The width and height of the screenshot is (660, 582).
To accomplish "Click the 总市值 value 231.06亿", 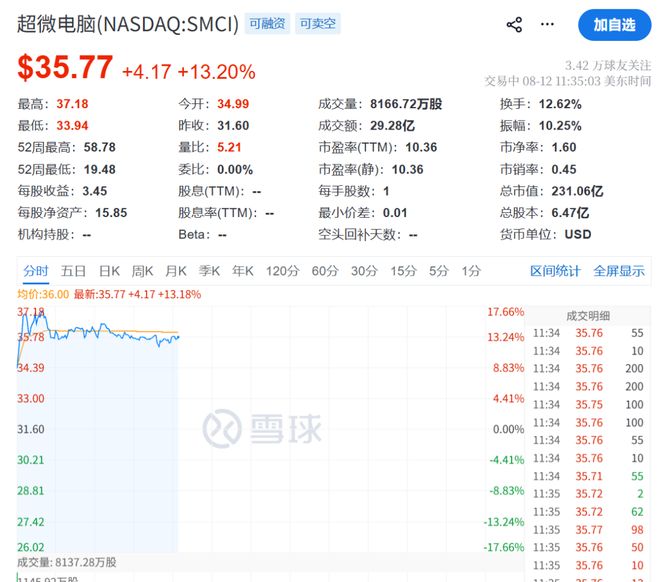I will (578, 191).
